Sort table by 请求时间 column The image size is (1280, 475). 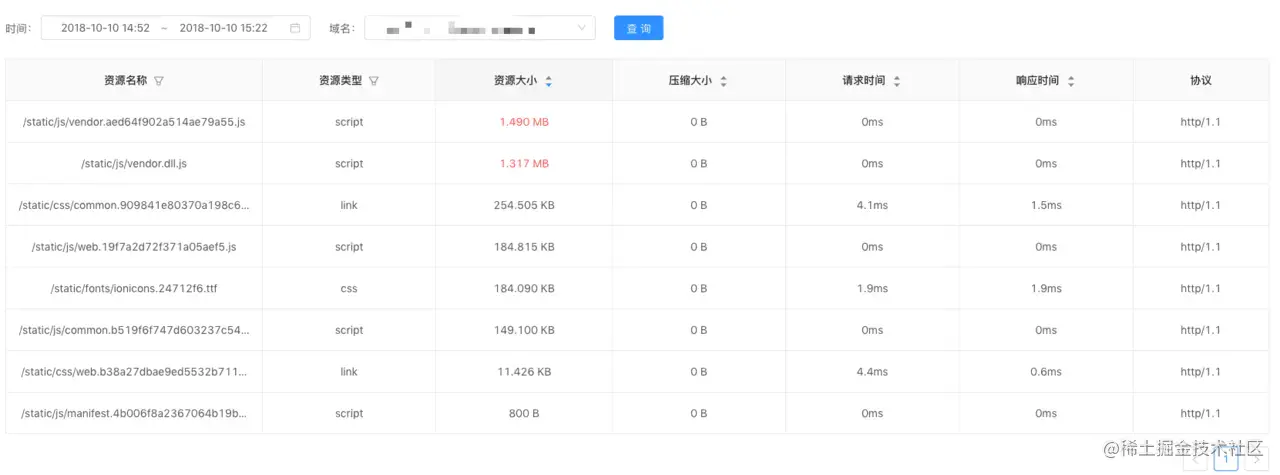[x=897, y=81]
